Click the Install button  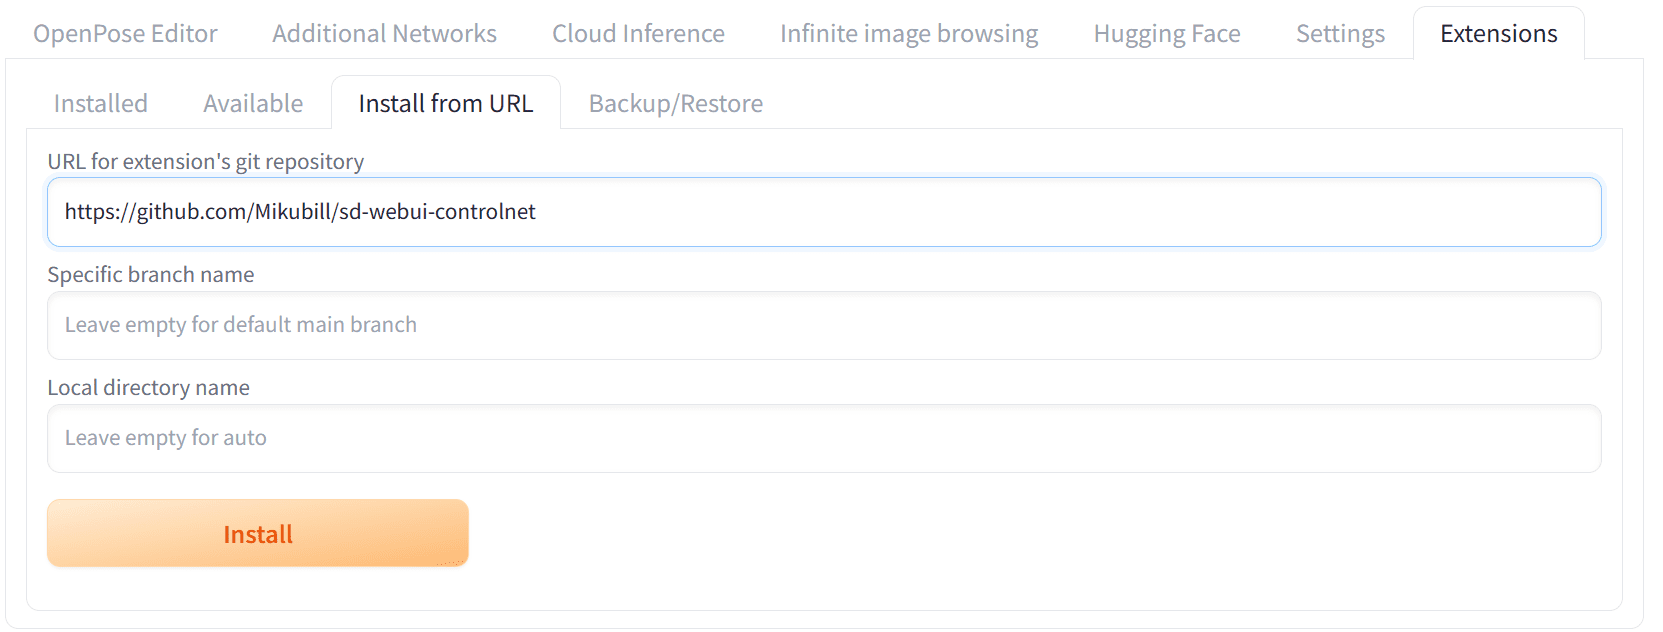[x=258, y=534]
